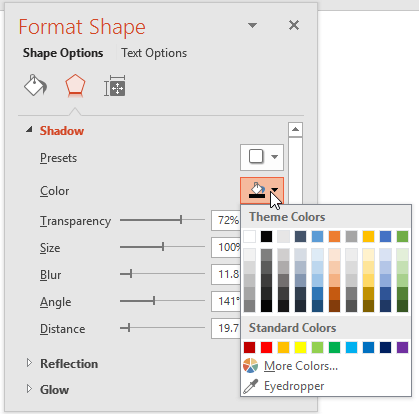Pick the royal blue theme color swatch
This screenshot has width=419, height=414.
tap(385, 237)
